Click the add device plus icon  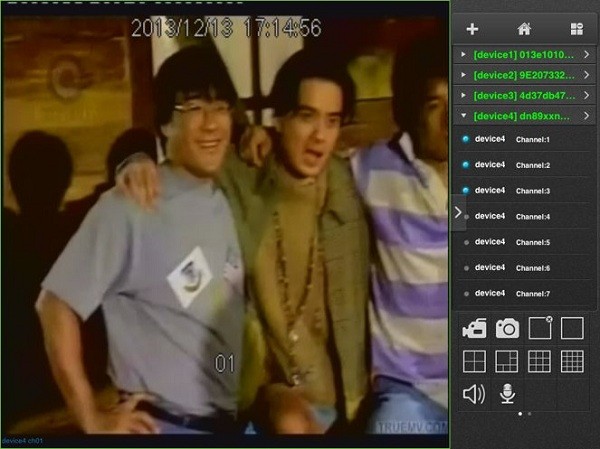pyautogui.click(x=472, y=29)
